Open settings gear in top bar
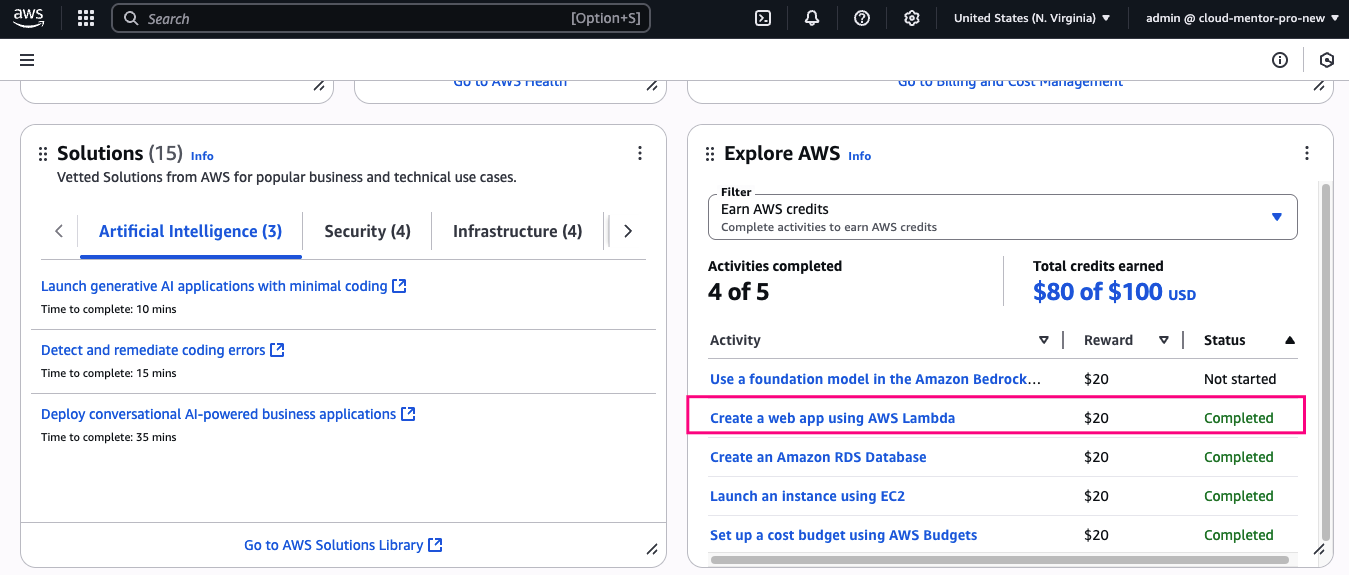 click(911, 18)
